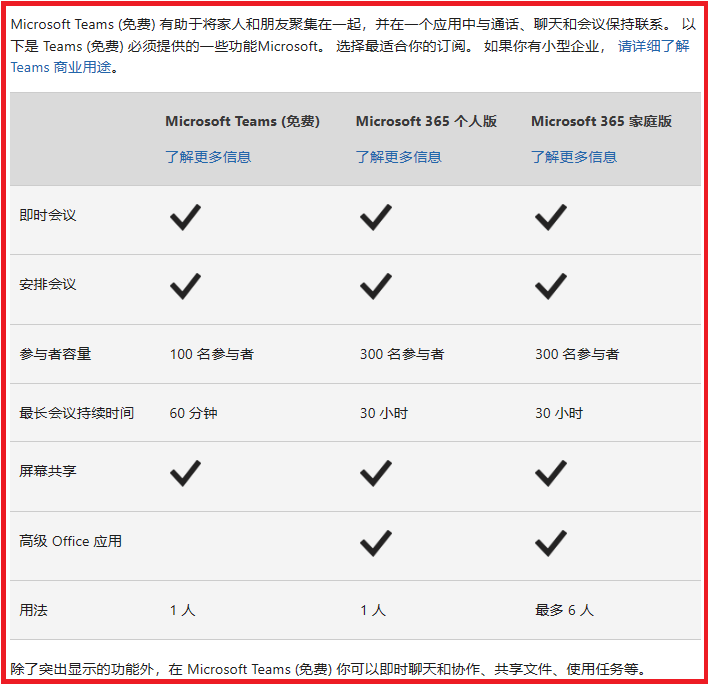
Task: Click the 安排会议 checkmark for 365 个人版
Action: click(x=376, y=286)
